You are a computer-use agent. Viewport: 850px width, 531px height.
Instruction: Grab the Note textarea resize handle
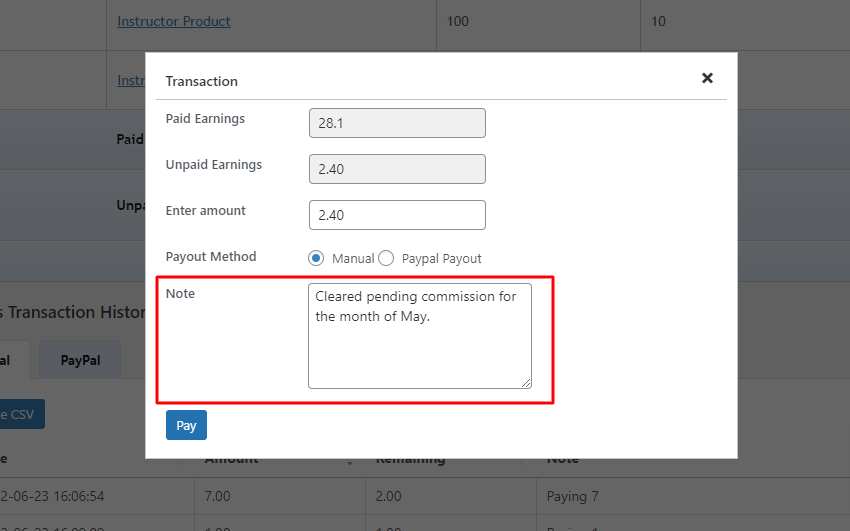click(x=526, y=382)
